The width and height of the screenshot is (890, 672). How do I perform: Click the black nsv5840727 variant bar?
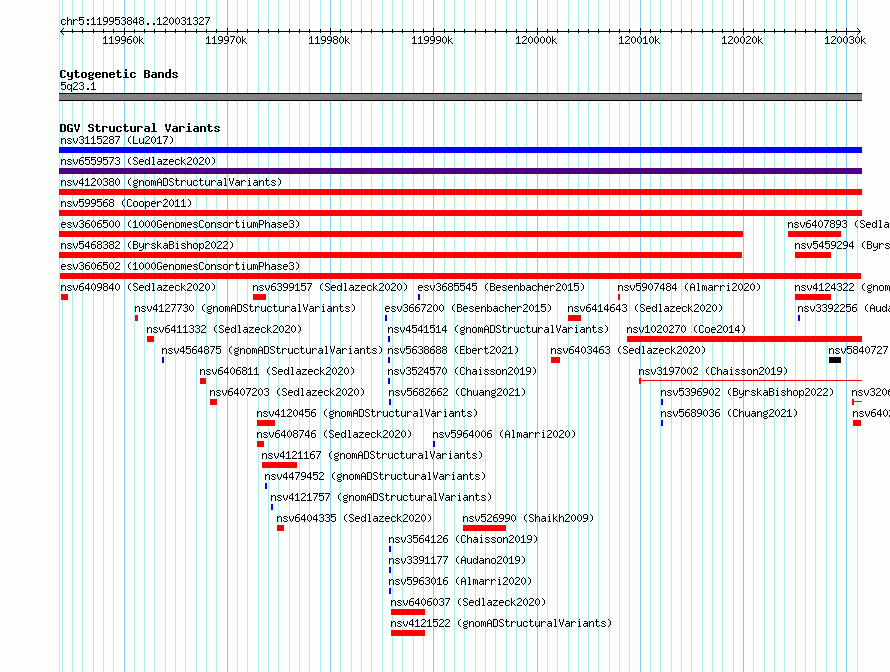(x=834, y=360)
